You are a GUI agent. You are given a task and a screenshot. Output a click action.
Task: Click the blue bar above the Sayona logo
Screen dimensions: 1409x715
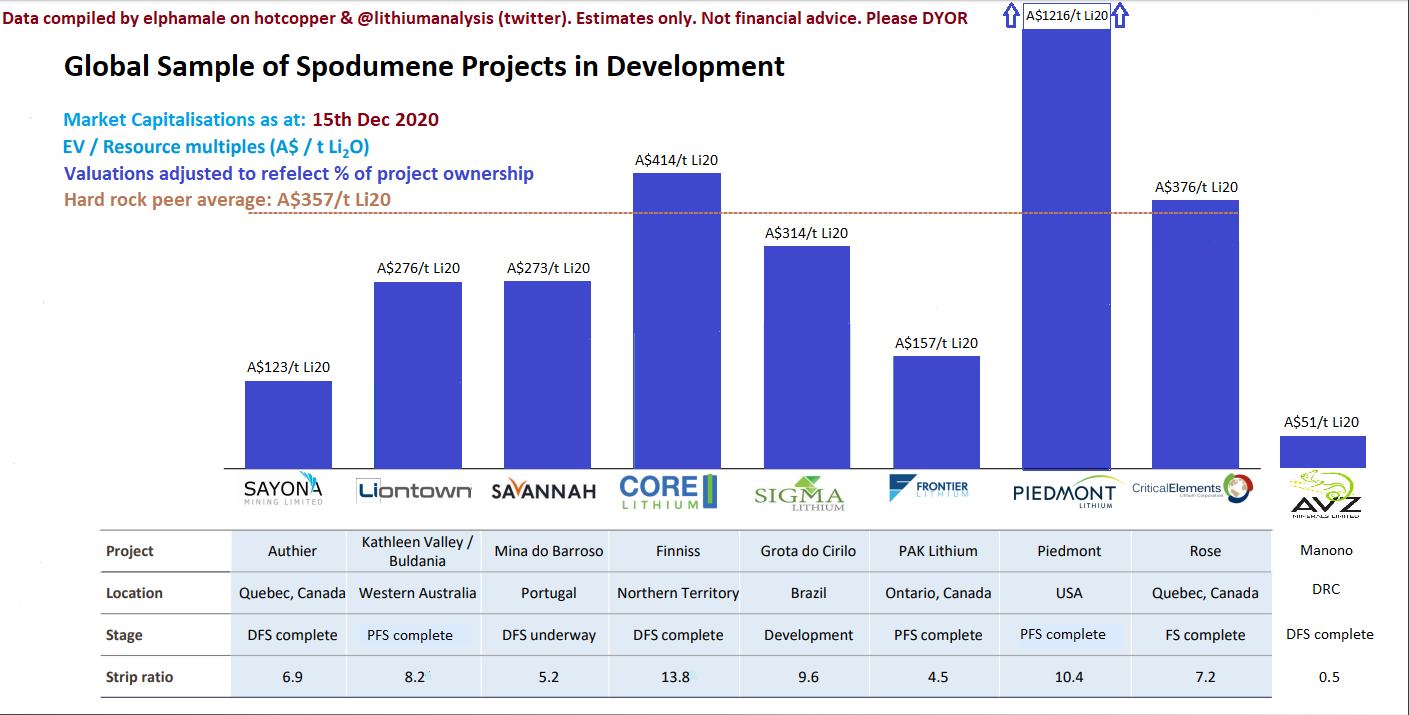point(288,424)
